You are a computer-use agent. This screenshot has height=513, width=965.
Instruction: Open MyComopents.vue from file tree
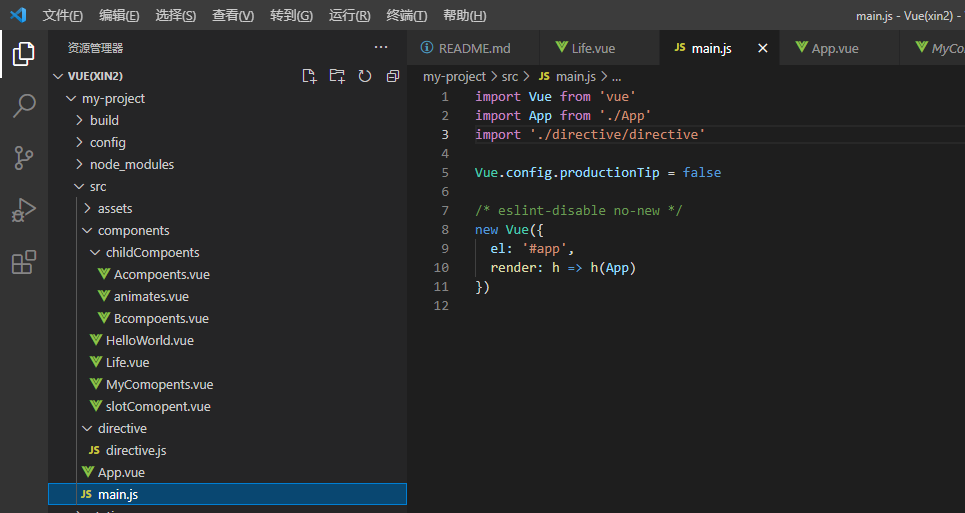(159, 384)
